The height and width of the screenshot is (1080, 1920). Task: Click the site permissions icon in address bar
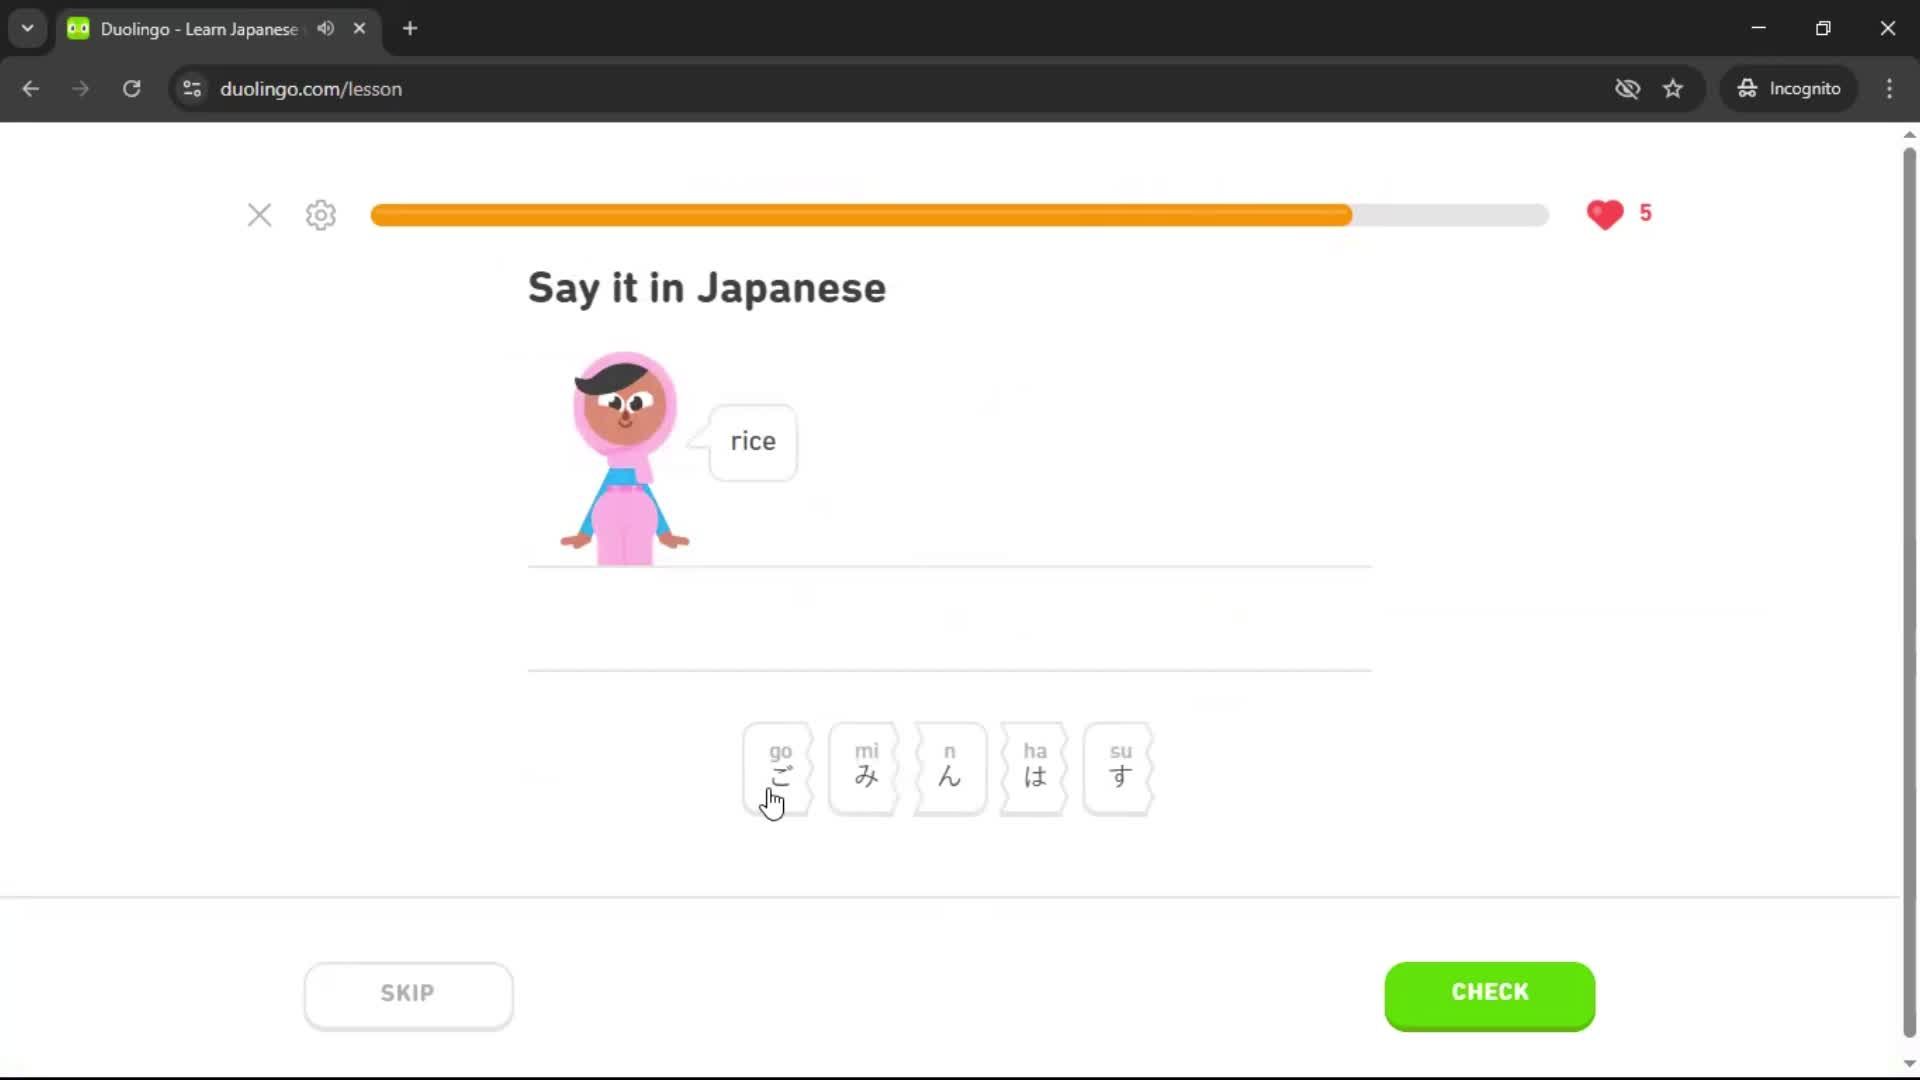point(191,88)
